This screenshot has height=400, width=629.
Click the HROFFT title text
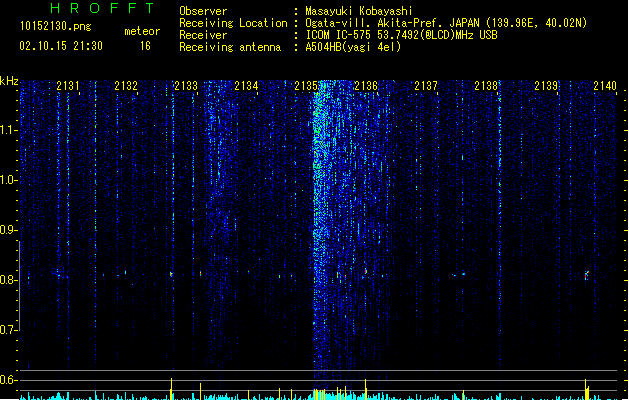click(x=103, y=8)
